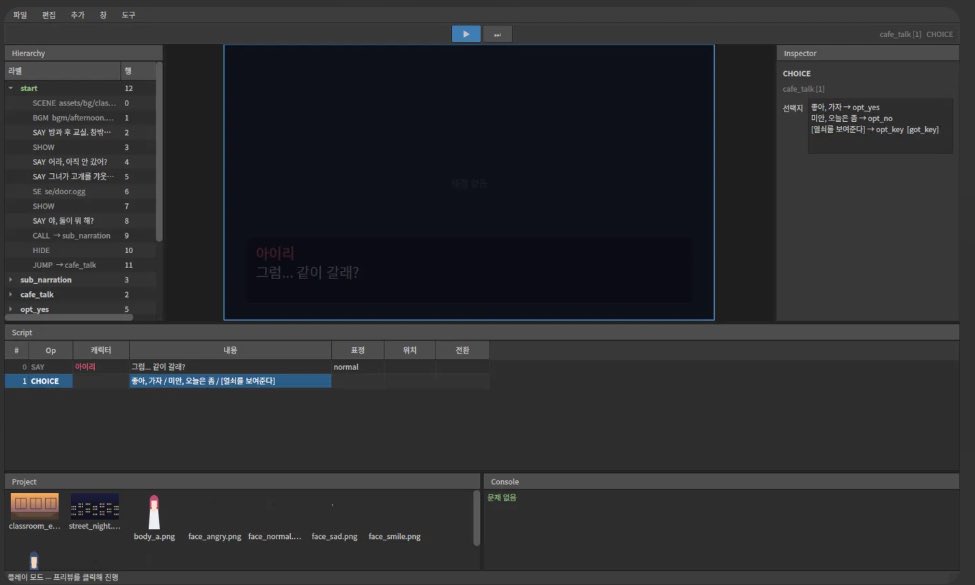
Task: Expand the cafe_talk label in Hierarchy
Action: coord(11,295)
